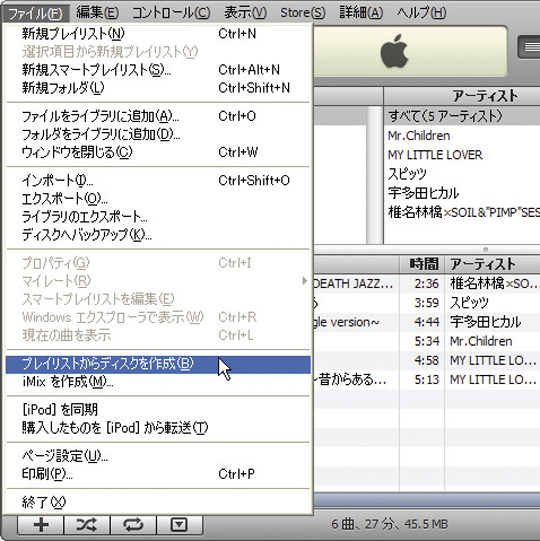Choose 終了(X) to quit

coord(158,502)
